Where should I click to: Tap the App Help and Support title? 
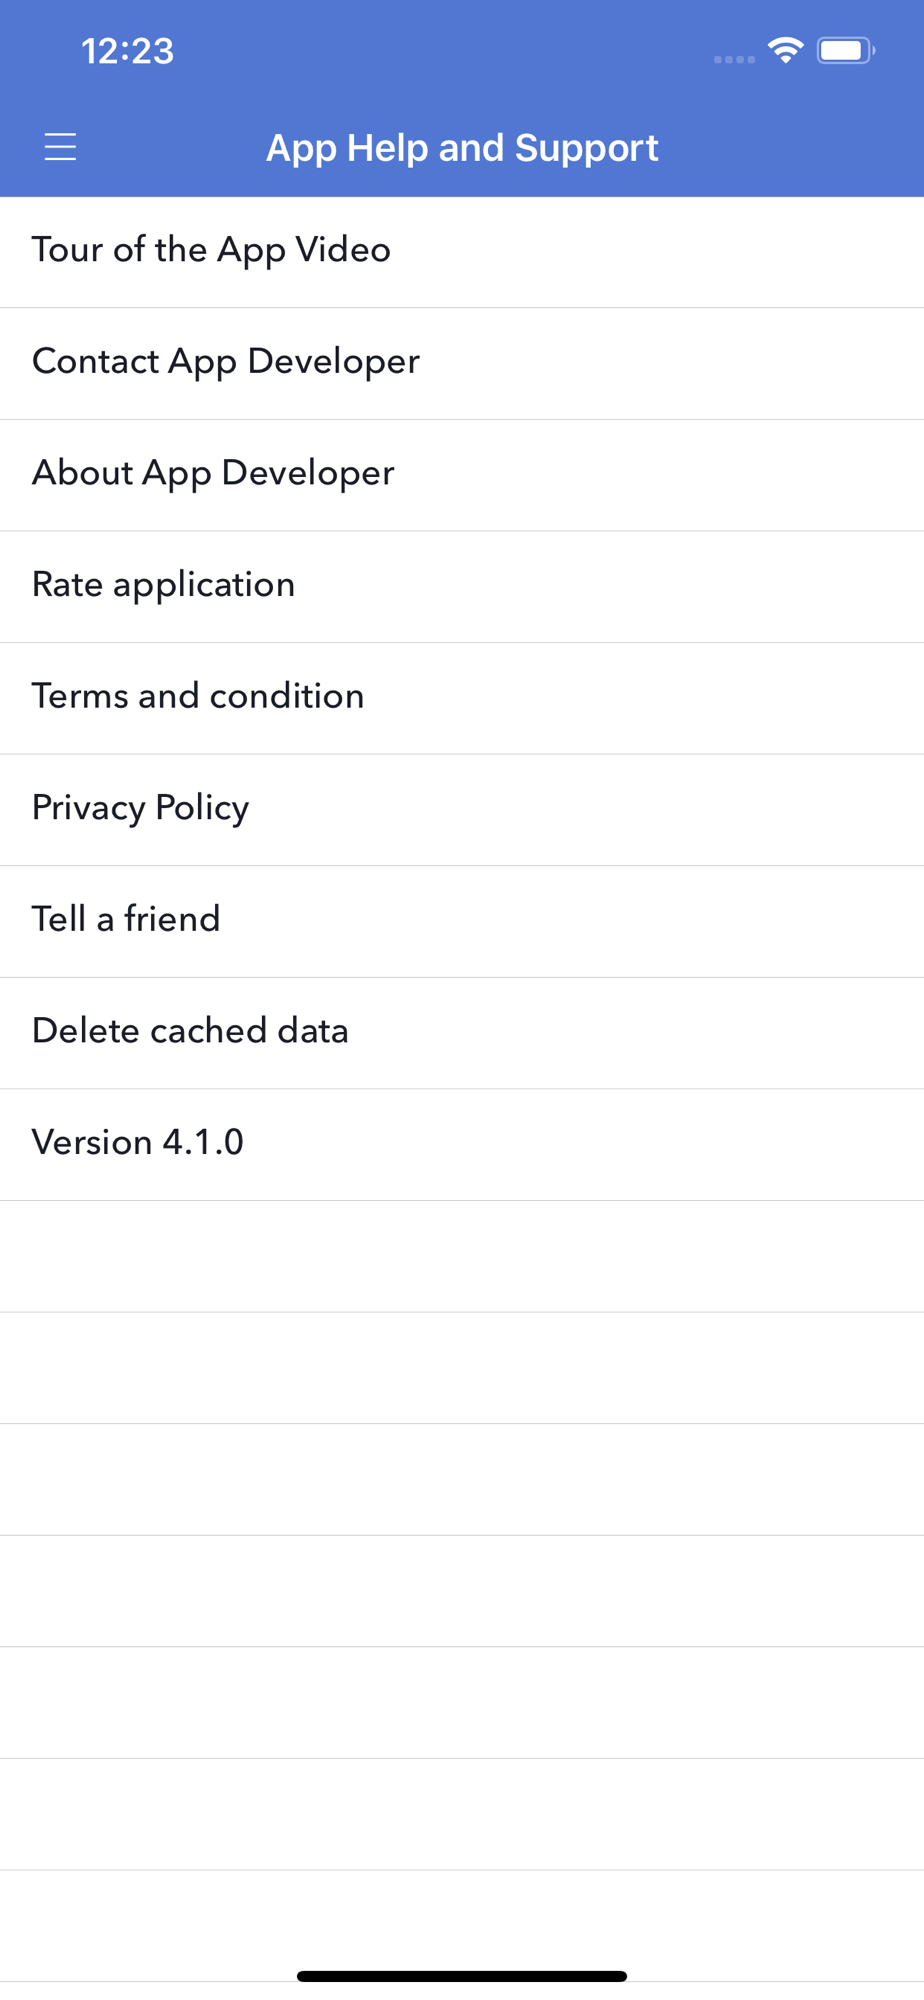tap(462, 148)
